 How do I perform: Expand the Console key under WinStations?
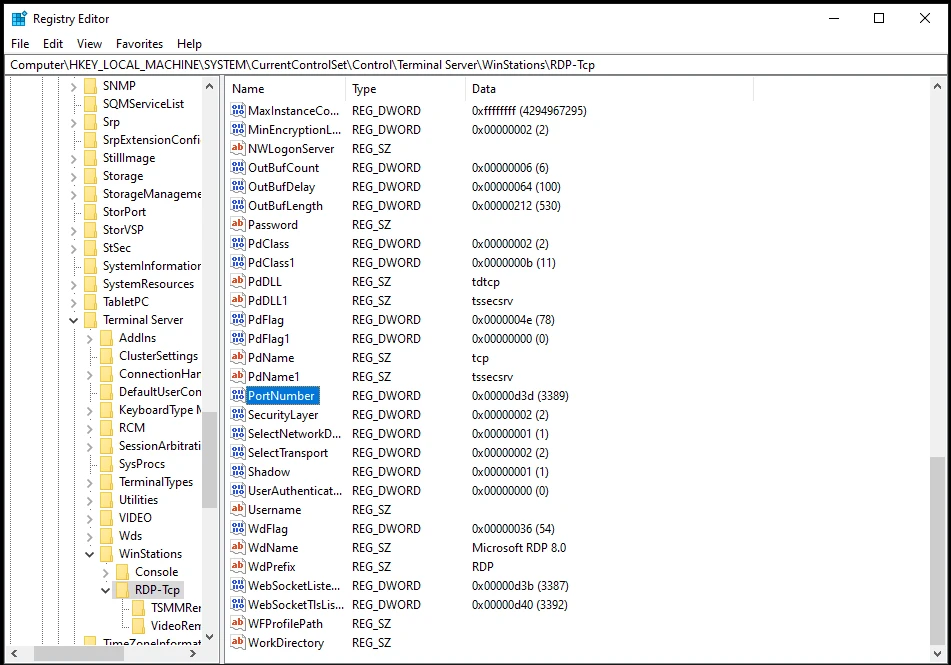(x=106, y=572)
